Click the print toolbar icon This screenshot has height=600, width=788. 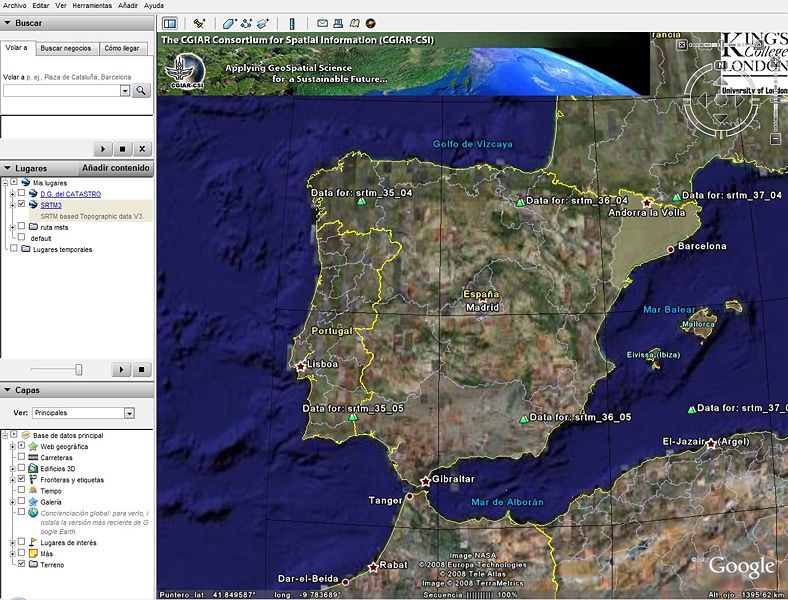[339, 23]
